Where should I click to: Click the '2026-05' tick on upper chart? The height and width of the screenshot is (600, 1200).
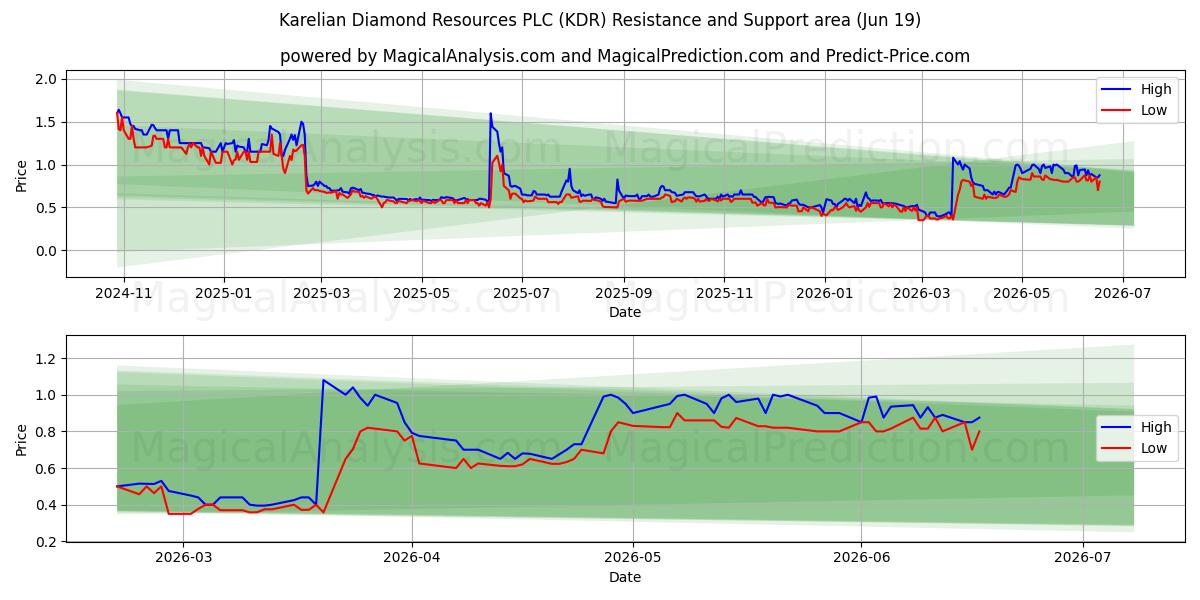pos(1021,295)
